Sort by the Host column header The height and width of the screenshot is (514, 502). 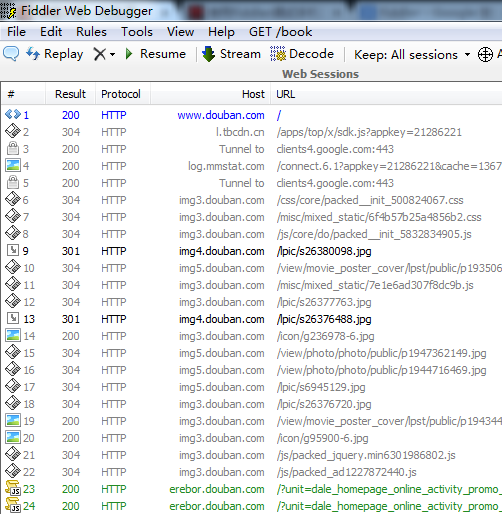click(210, 94)
